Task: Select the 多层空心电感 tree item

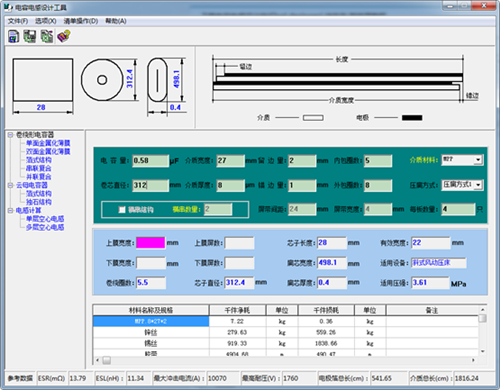Action: point(45,227)
